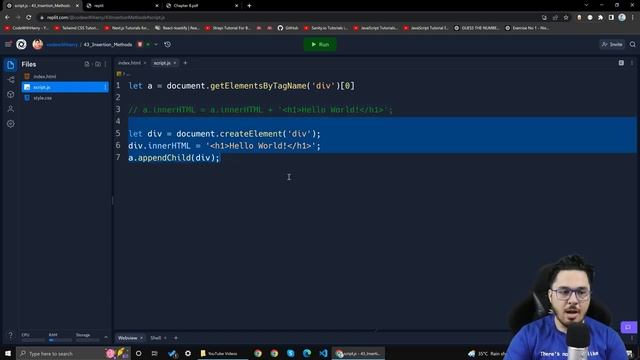640x360 pixels.
Task: Click the Windows taskbar search box
Action: point(73,353)
